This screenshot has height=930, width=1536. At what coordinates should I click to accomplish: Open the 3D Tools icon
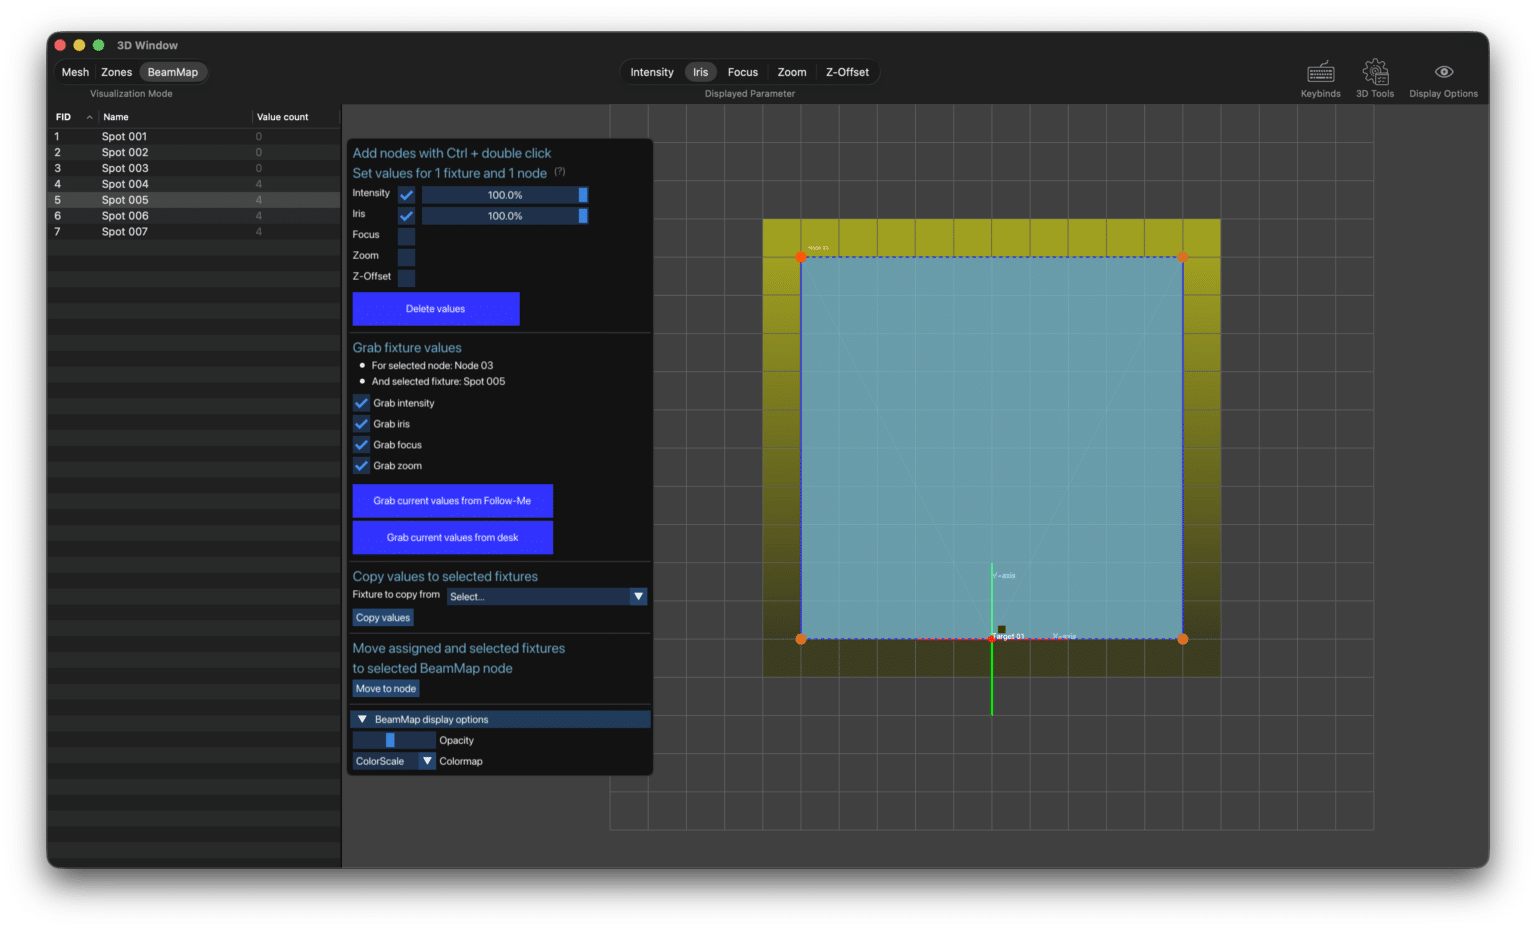click(x=1375, y=72)
